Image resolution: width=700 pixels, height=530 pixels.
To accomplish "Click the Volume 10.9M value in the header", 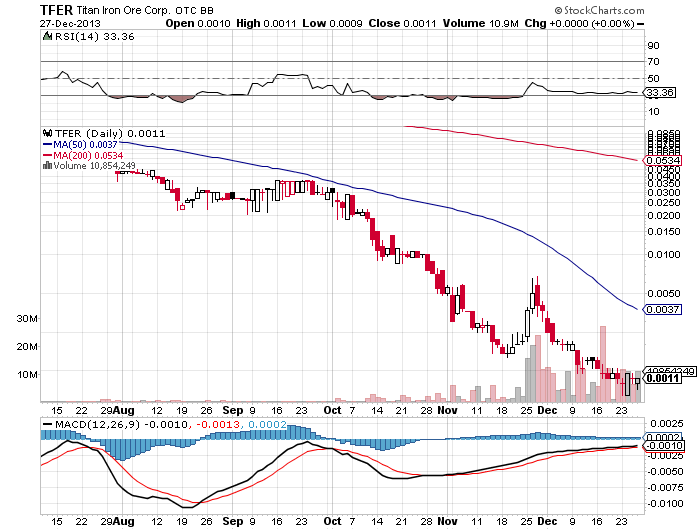I will [480, 23].
